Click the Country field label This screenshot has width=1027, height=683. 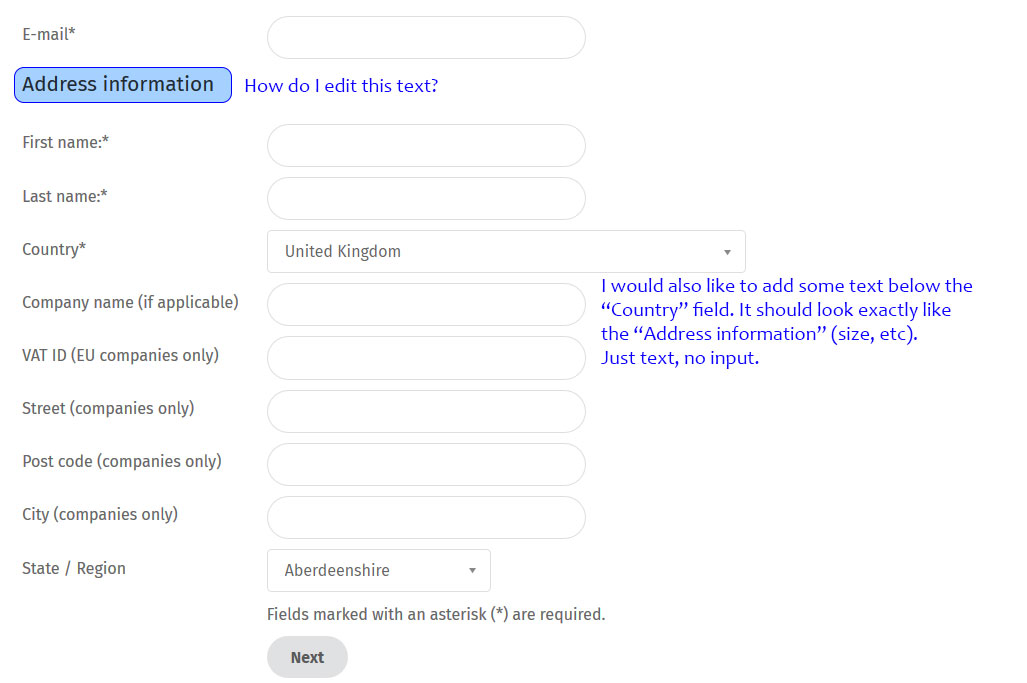click(x=54, y=250)
